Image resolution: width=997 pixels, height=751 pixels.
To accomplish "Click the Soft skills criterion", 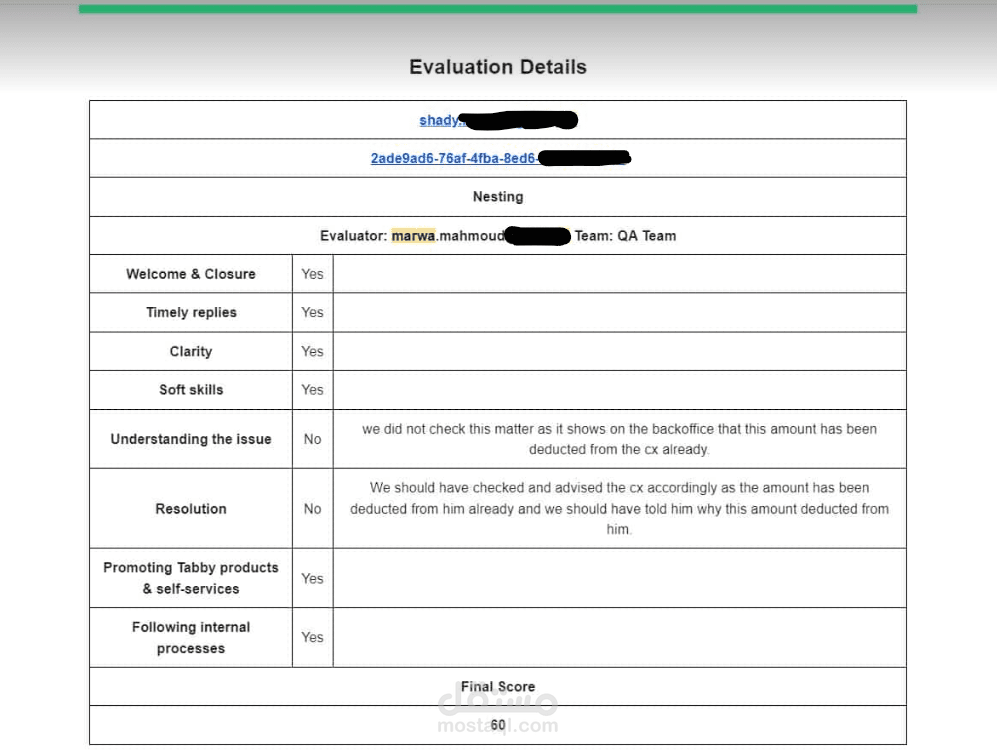I will [191, 390].
